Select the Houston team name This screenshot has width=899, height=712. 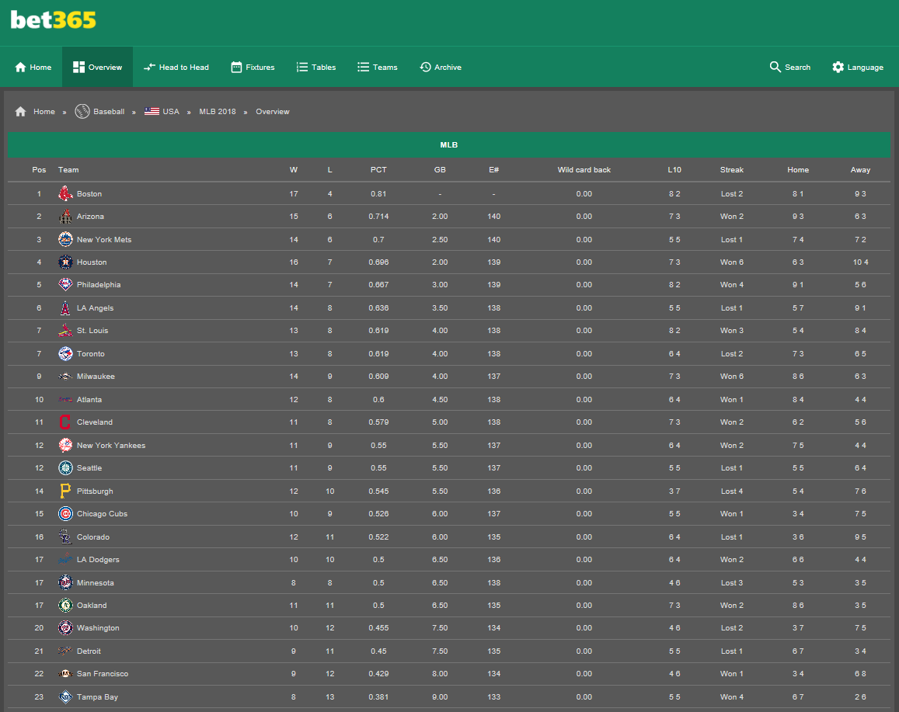92,263
